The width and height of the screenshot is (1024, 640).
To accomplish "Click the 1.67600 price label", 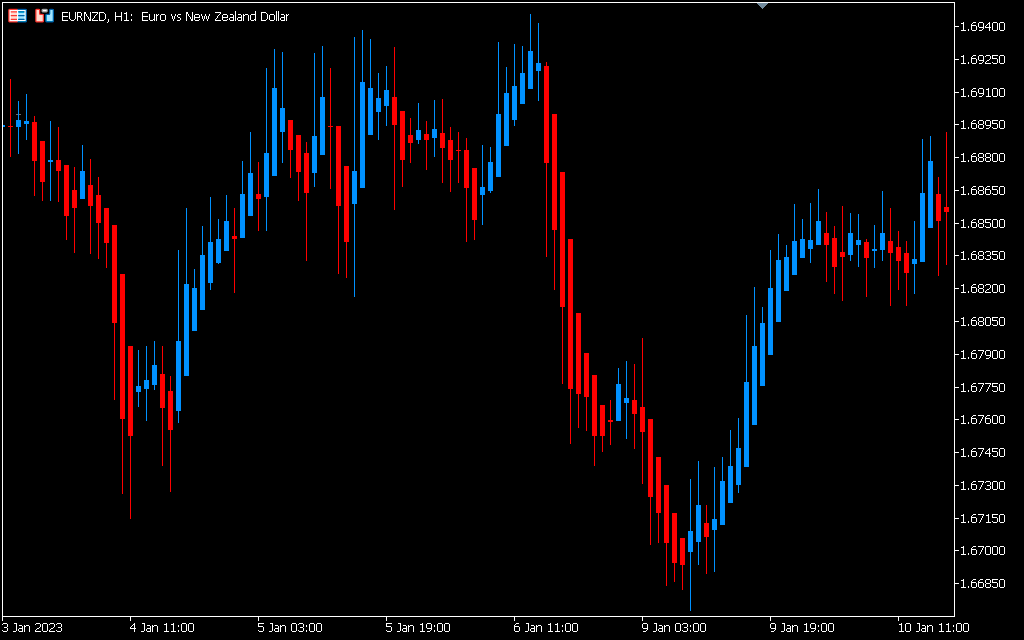I will pyautogui.click(x=982, y=420).
